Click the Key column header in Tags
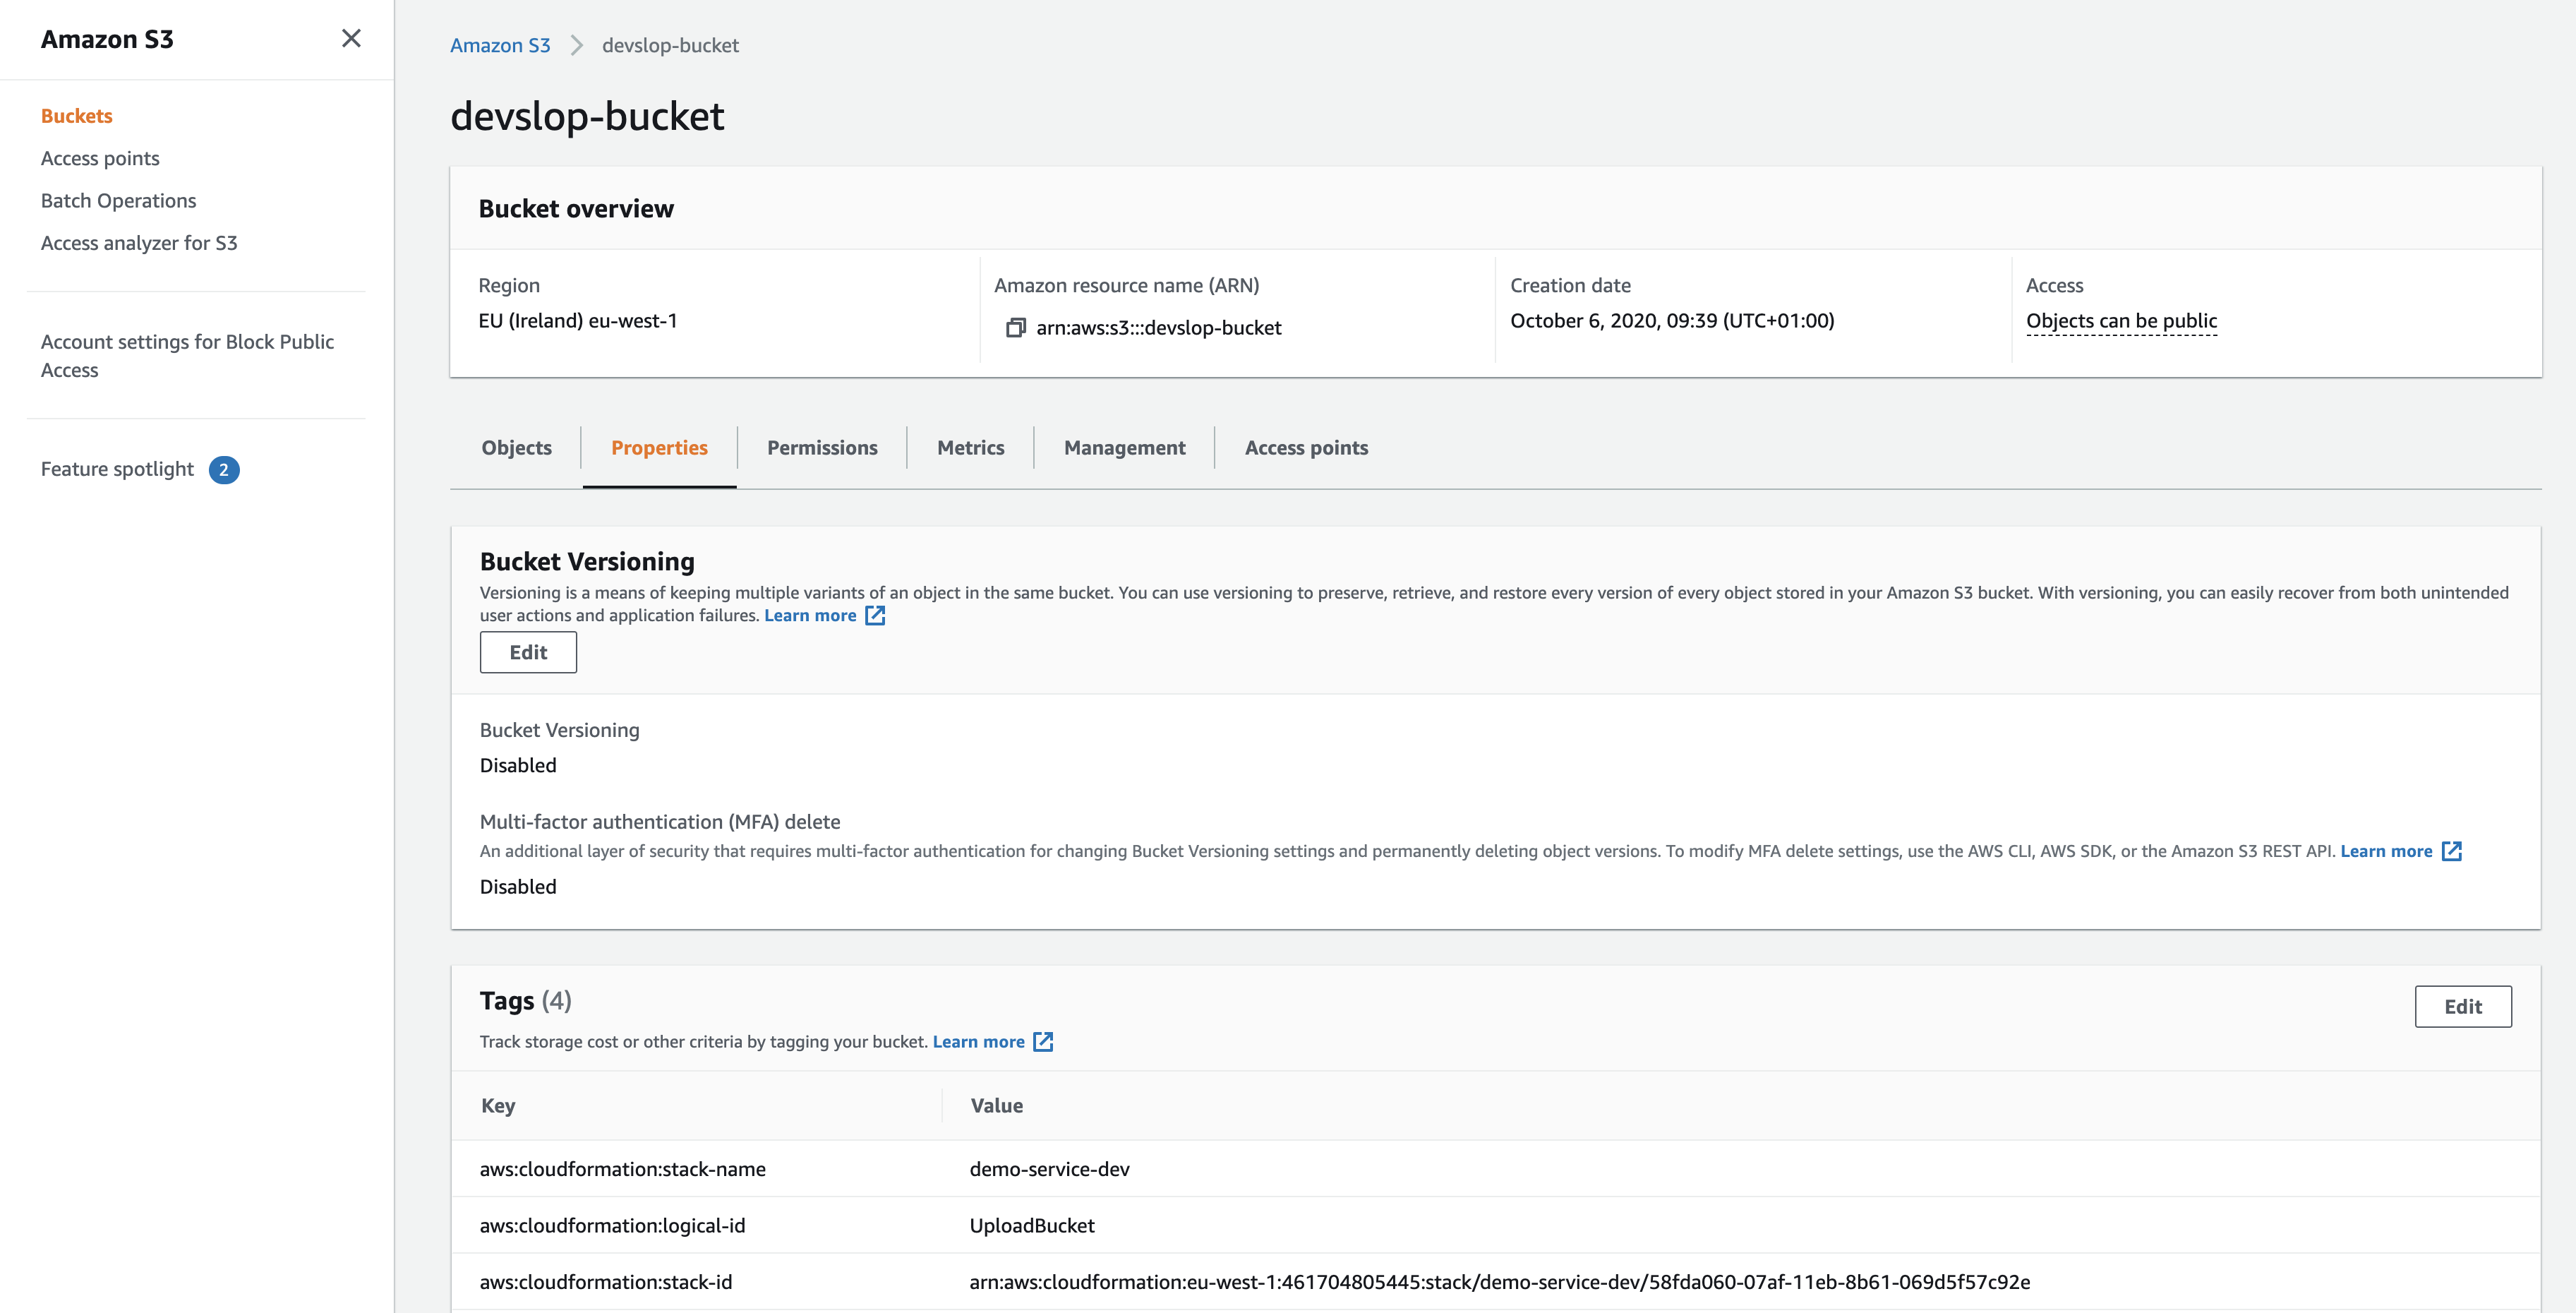 pyautogui.click(x=498, y=1105)
